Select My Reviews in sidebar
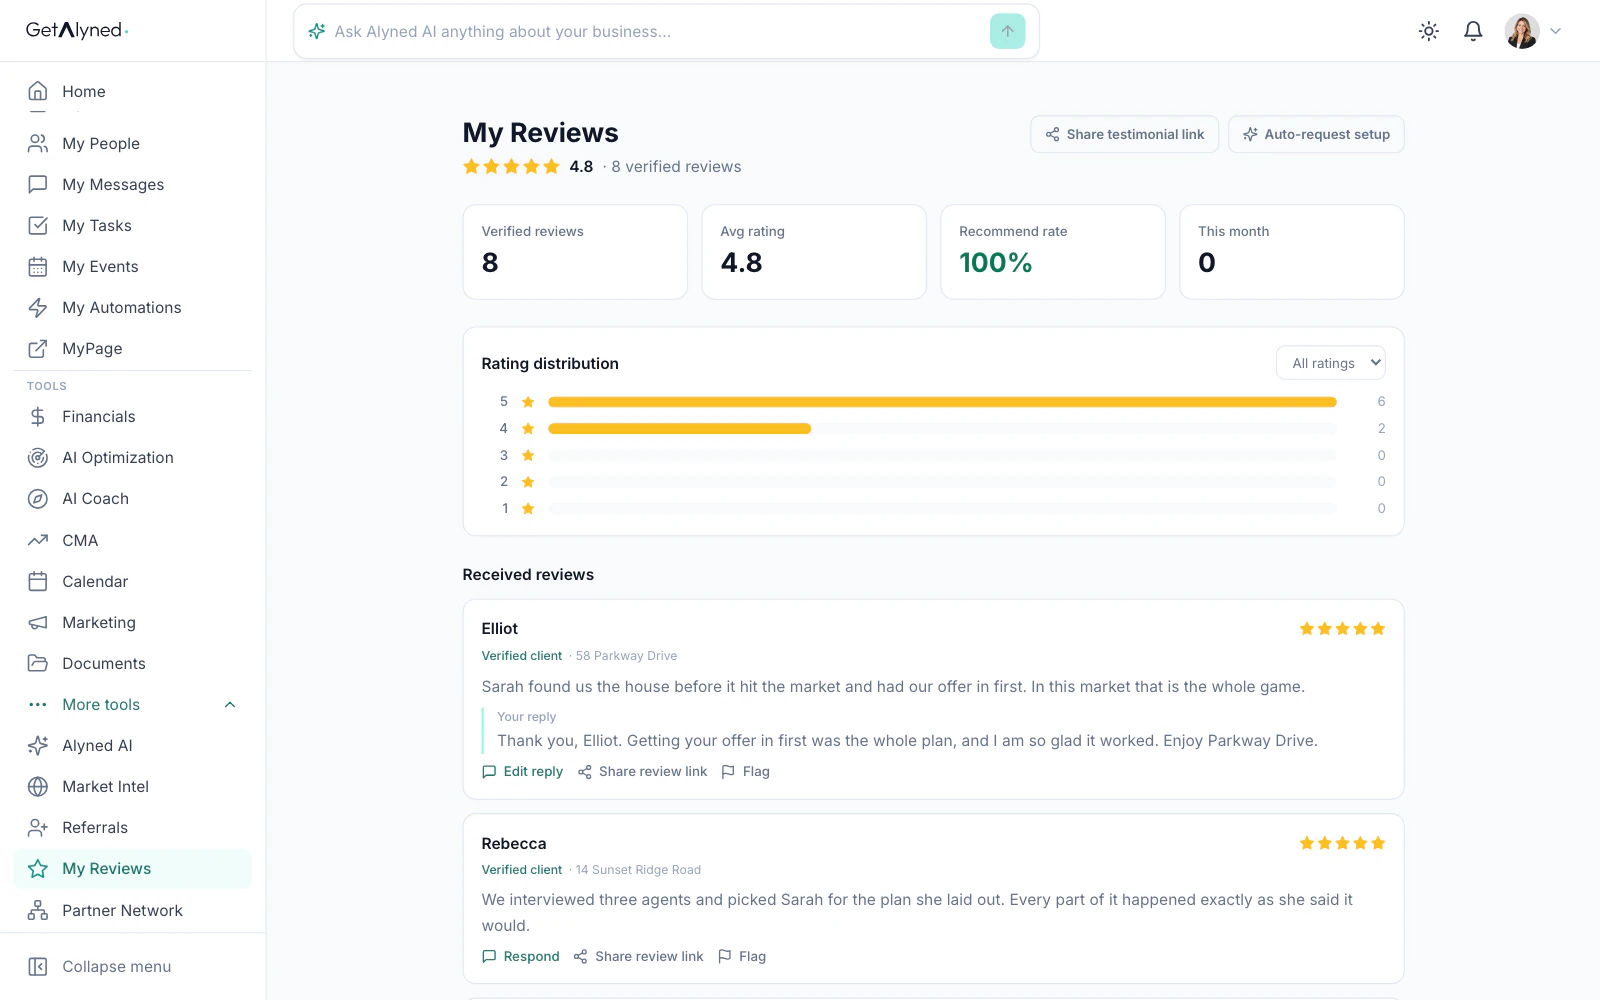This screenshot has height=1000, width=1600. [133, 868]
